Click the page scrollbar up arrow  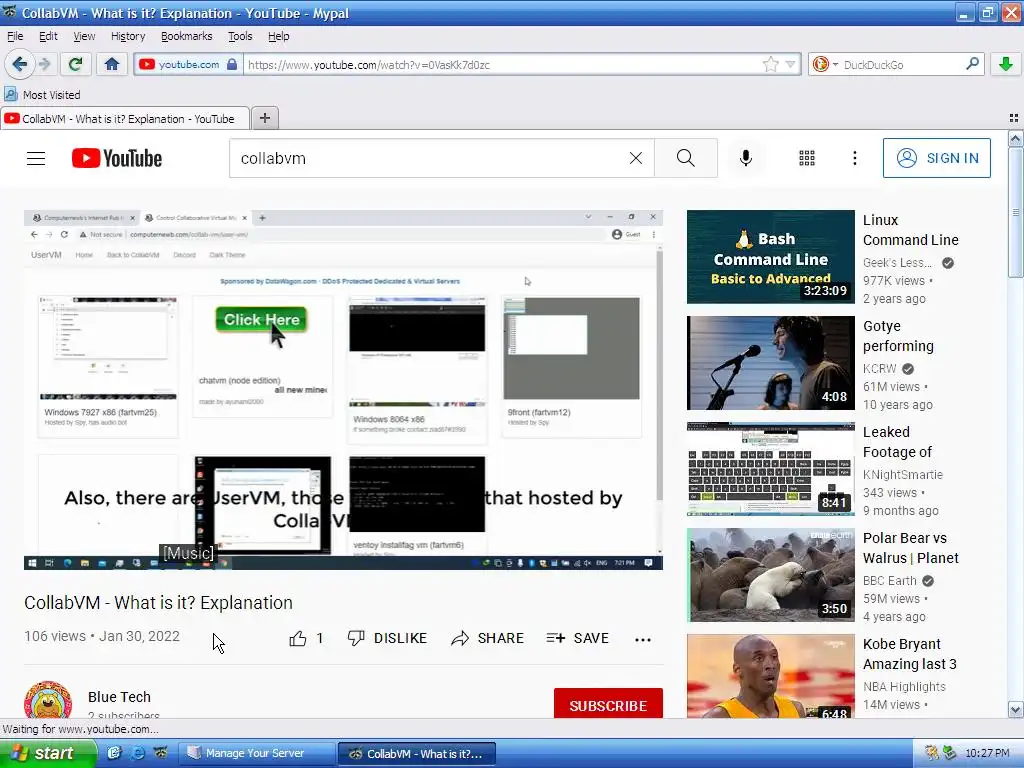coord(1015,138)
